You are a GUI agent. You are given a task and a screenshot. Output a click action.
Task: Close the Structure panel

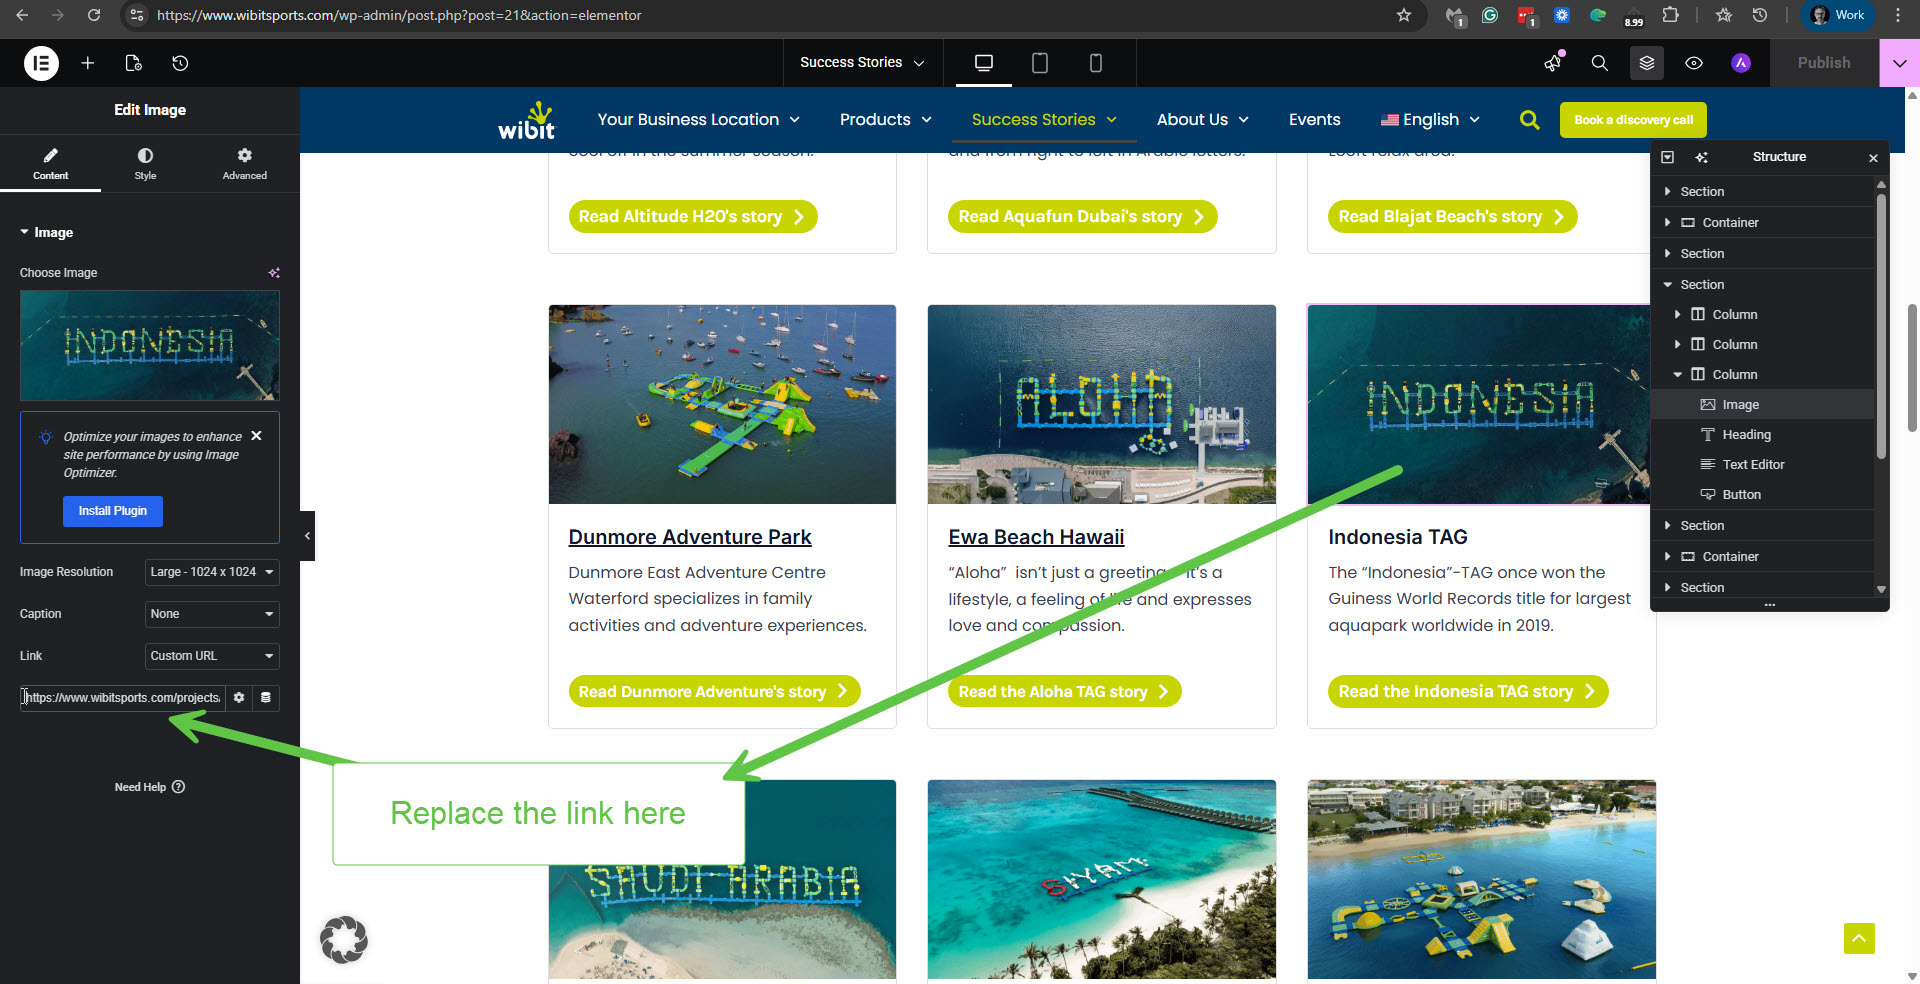(x=1873, y=158)
